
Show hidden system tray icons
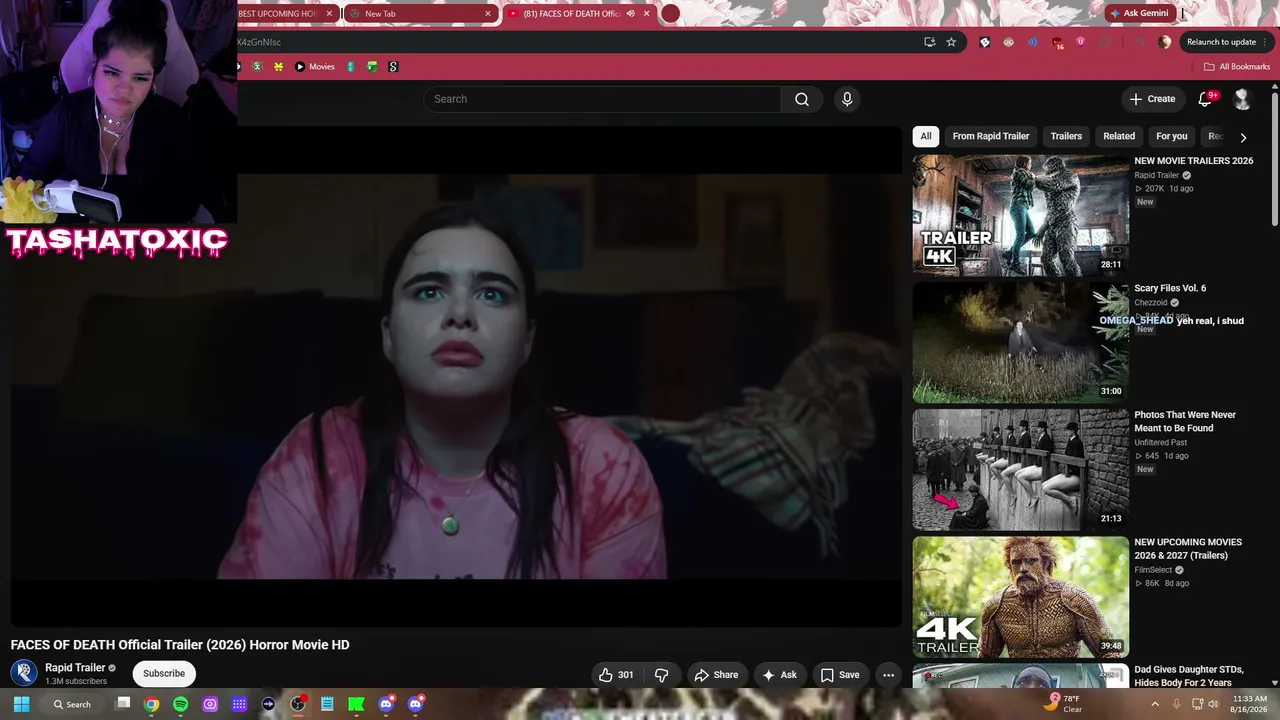pyautogui.click(x=1155, y=704)
